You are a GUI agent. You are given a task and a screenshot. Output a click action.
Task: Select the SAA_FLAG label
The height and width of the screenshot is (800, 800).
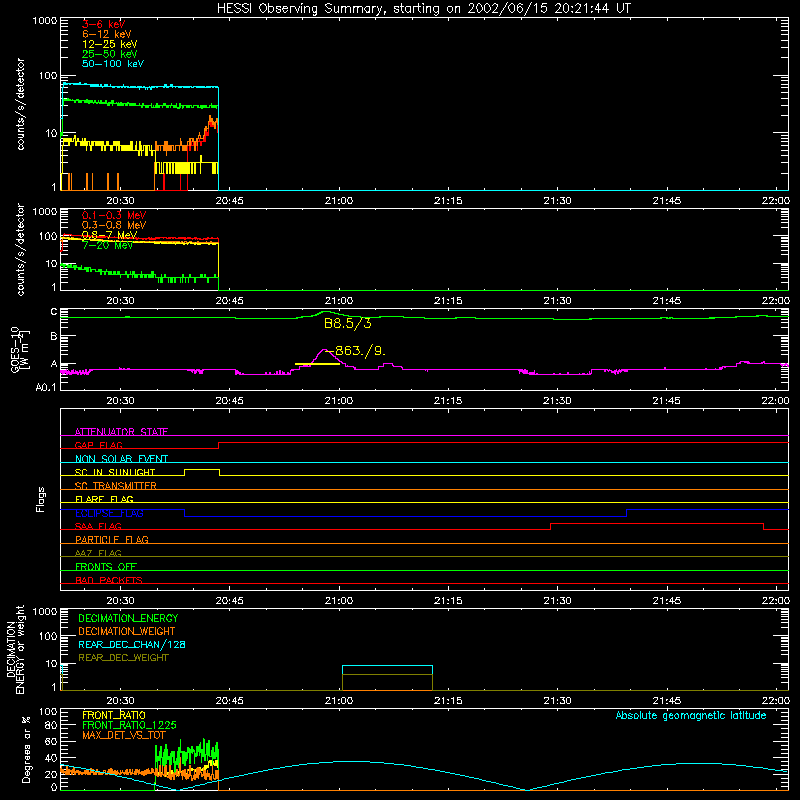tap(98, 526)
